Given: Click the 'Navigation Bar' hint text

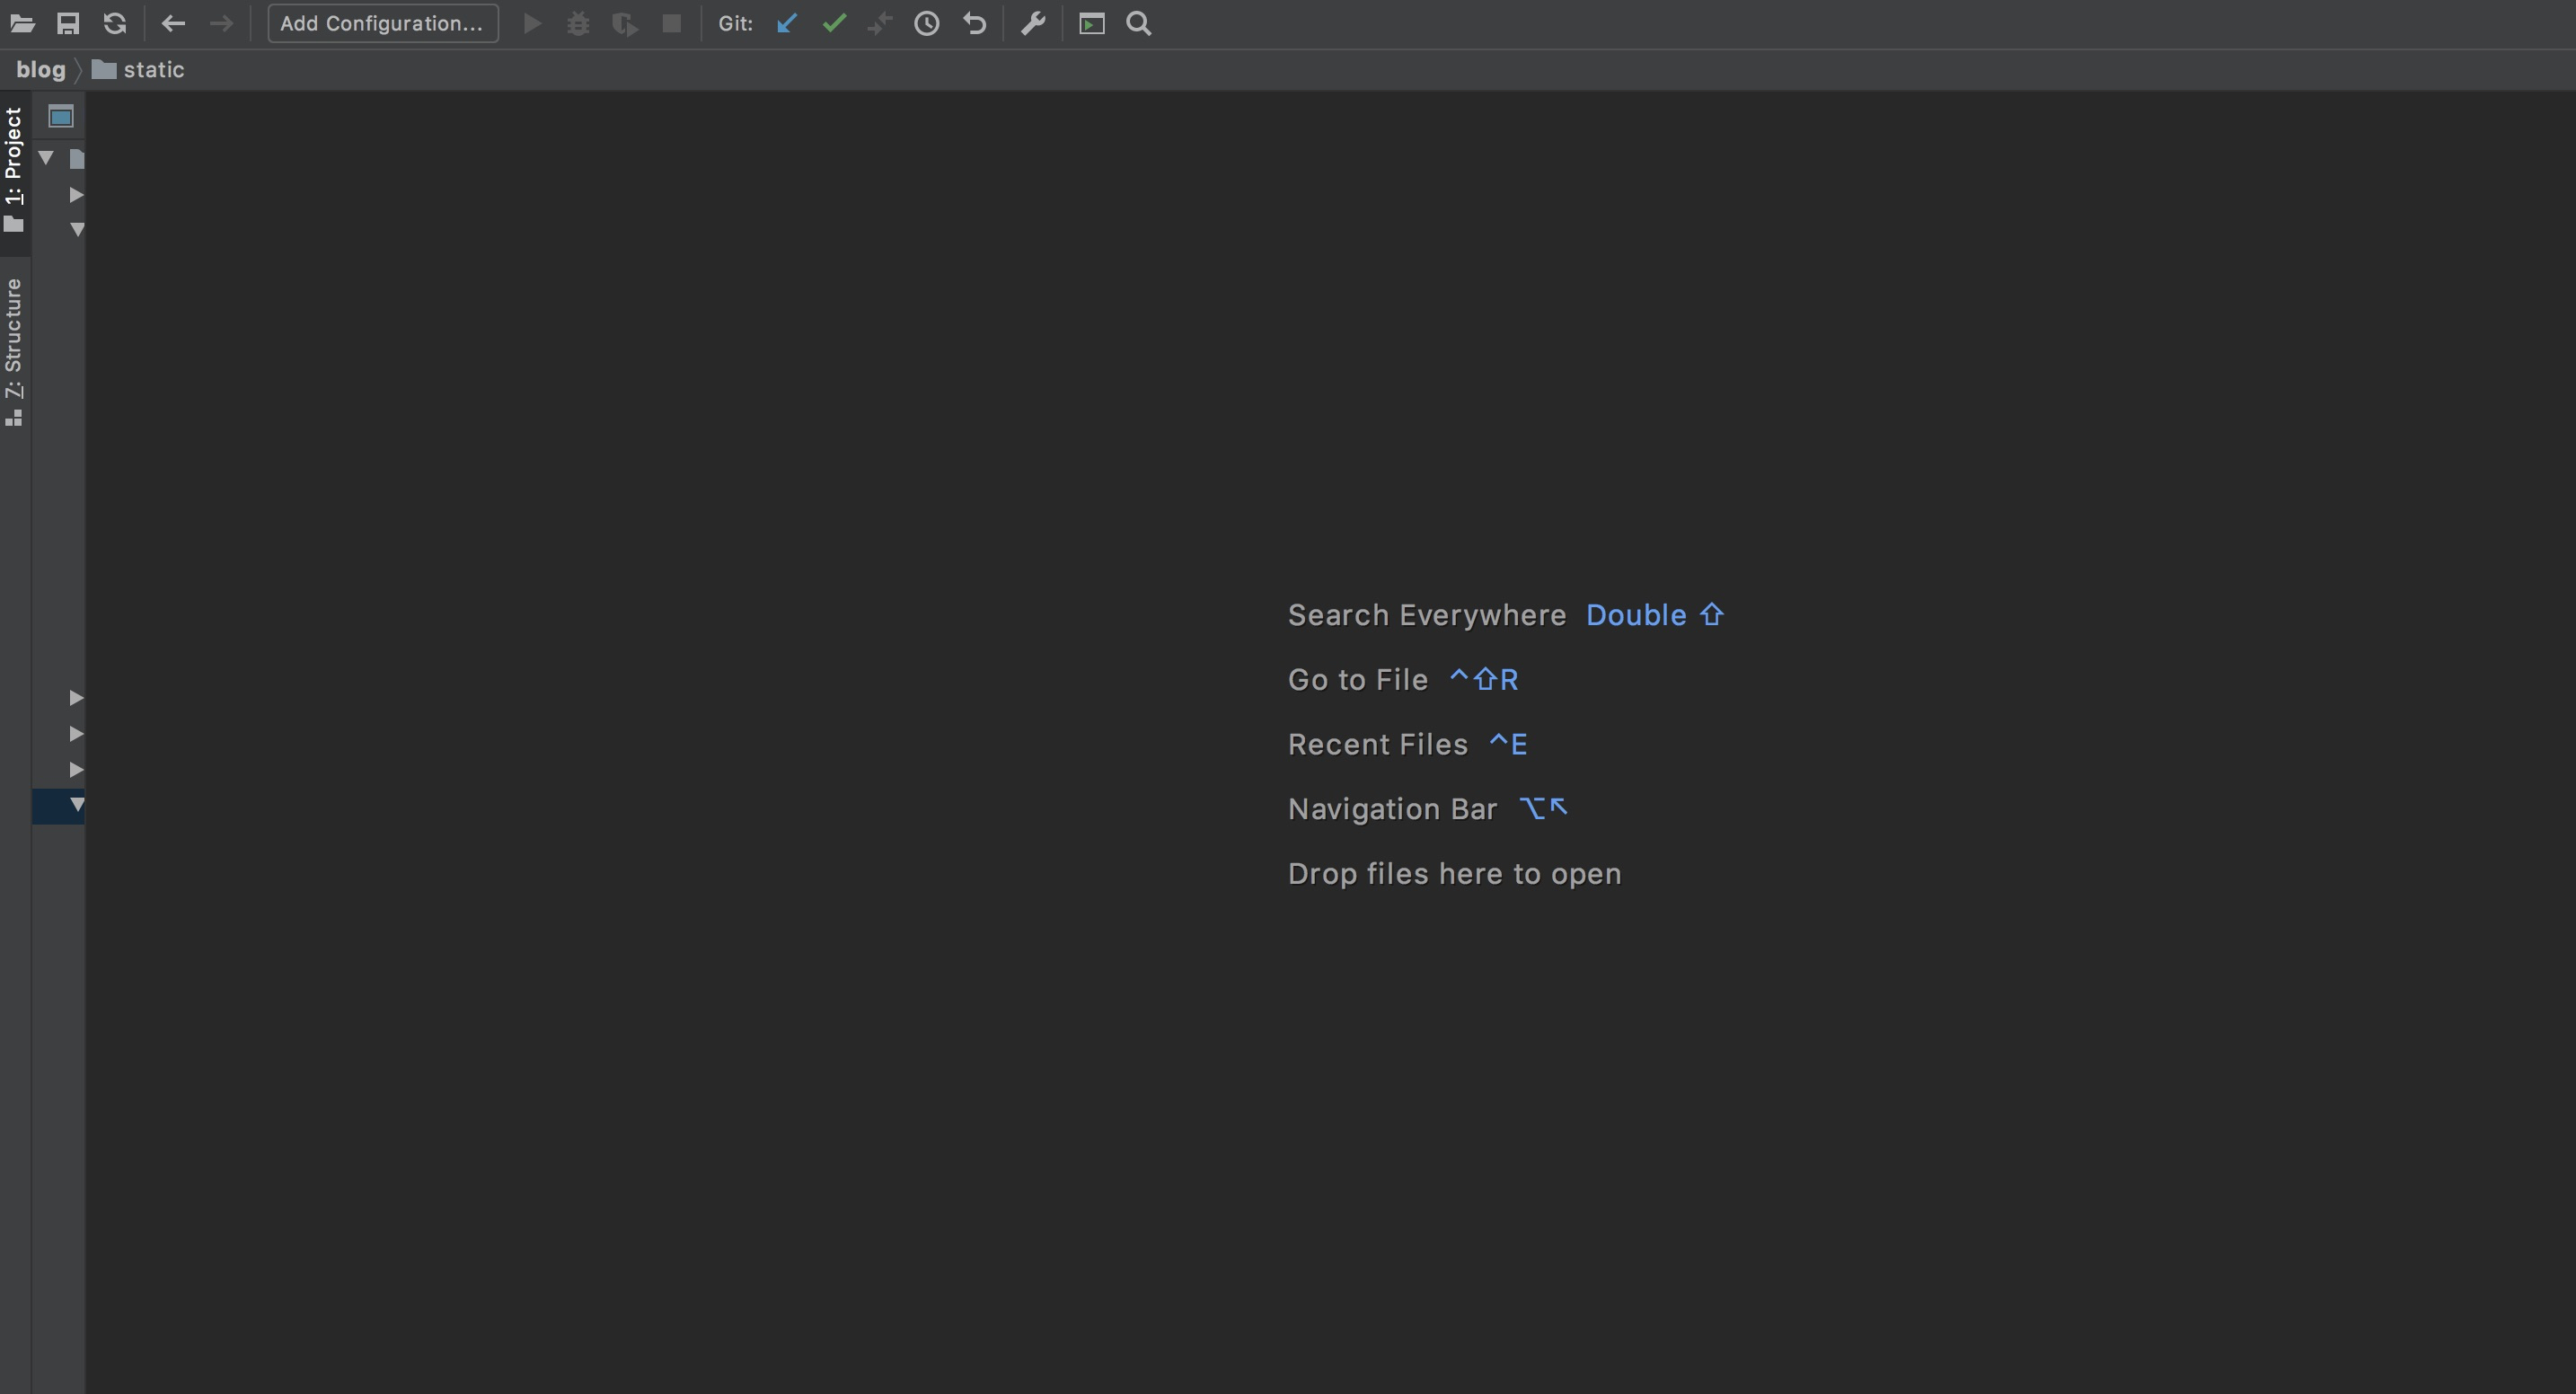Looking at the screenshot, I should point(1392,809).
